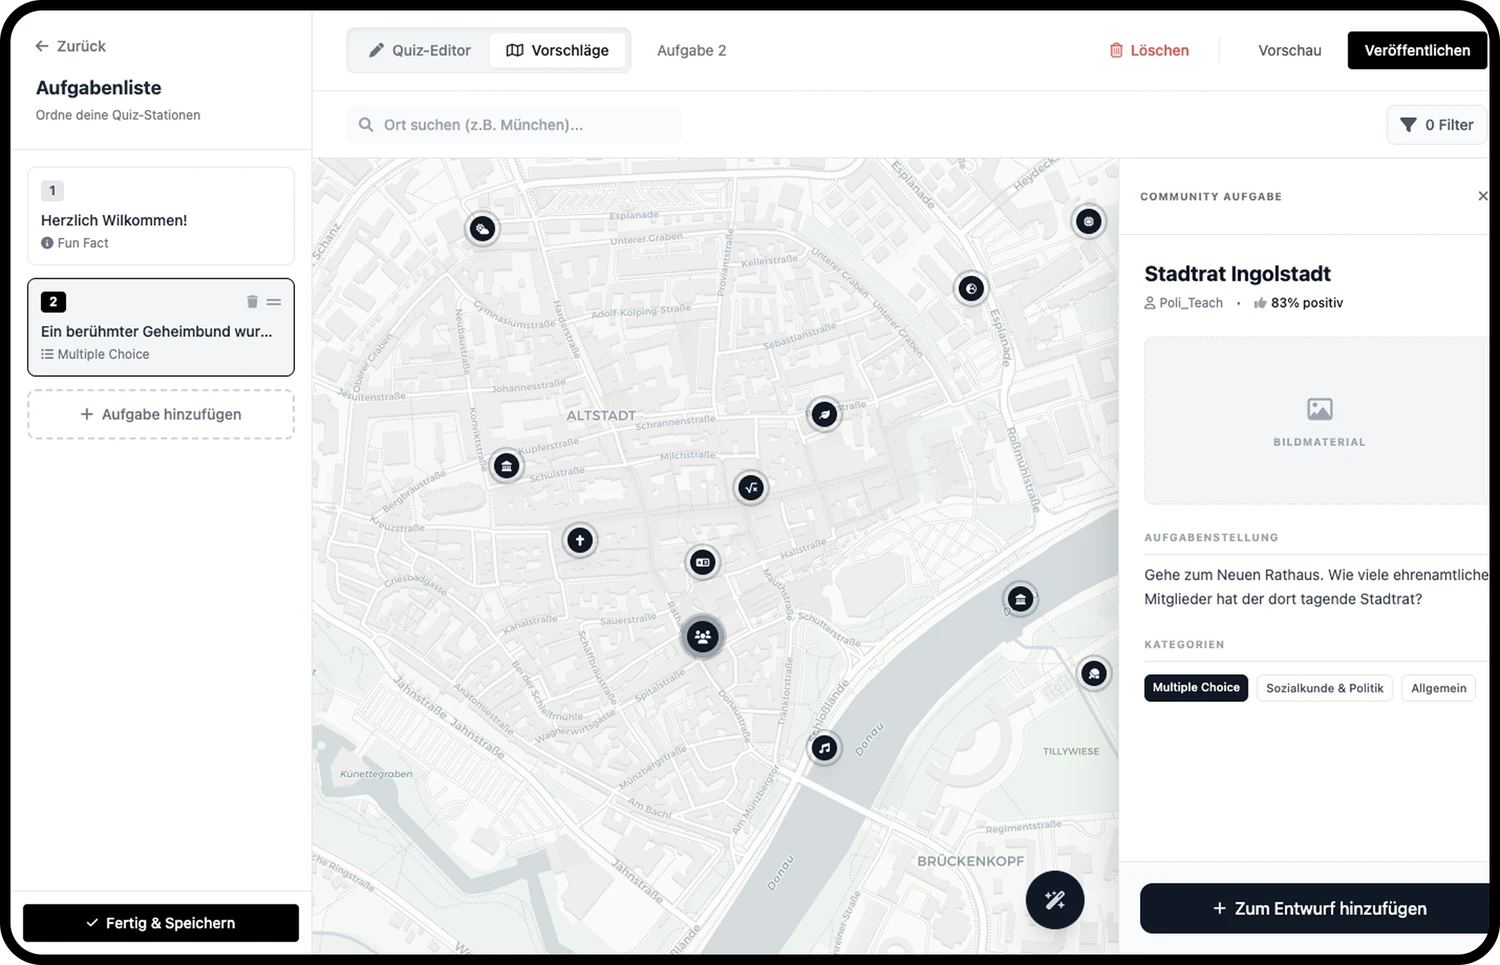
Task: Click the Aufgabe 2 label
Action: pyautogui.click(x=692, y=51)
